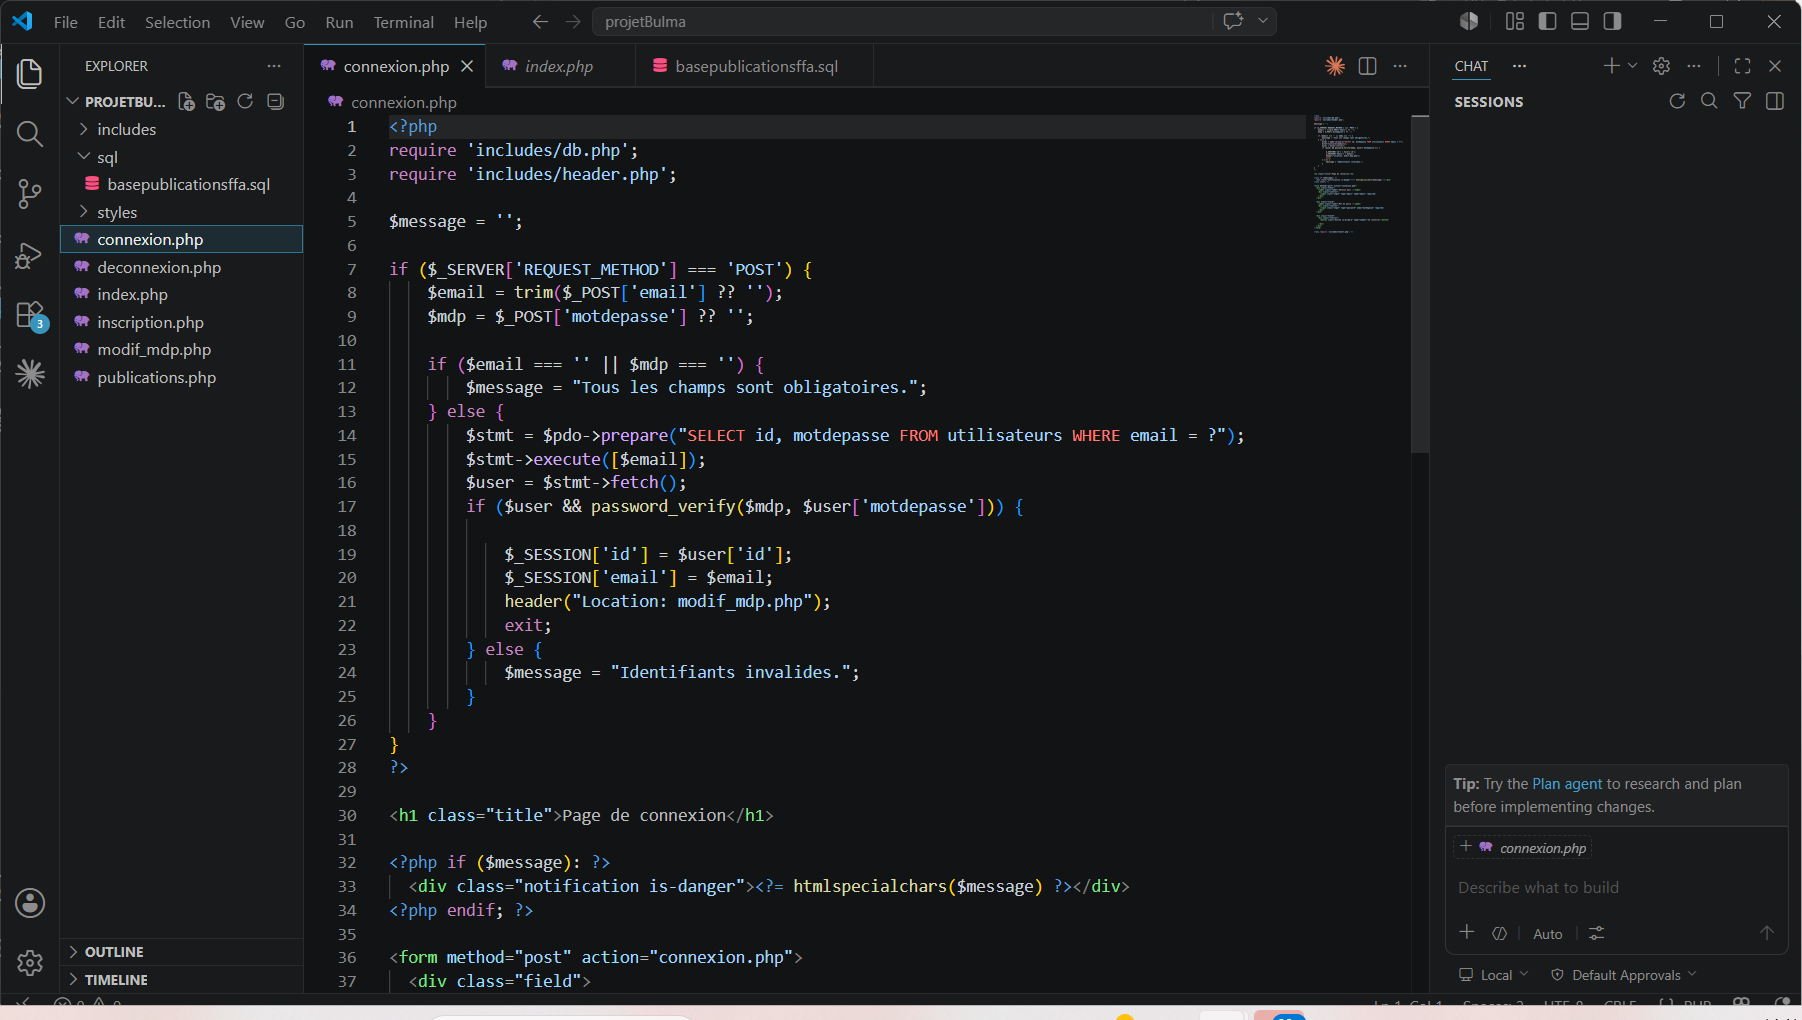Click the connexion.php context attachment chip

pyautogui.click(x=1523, y=848)
